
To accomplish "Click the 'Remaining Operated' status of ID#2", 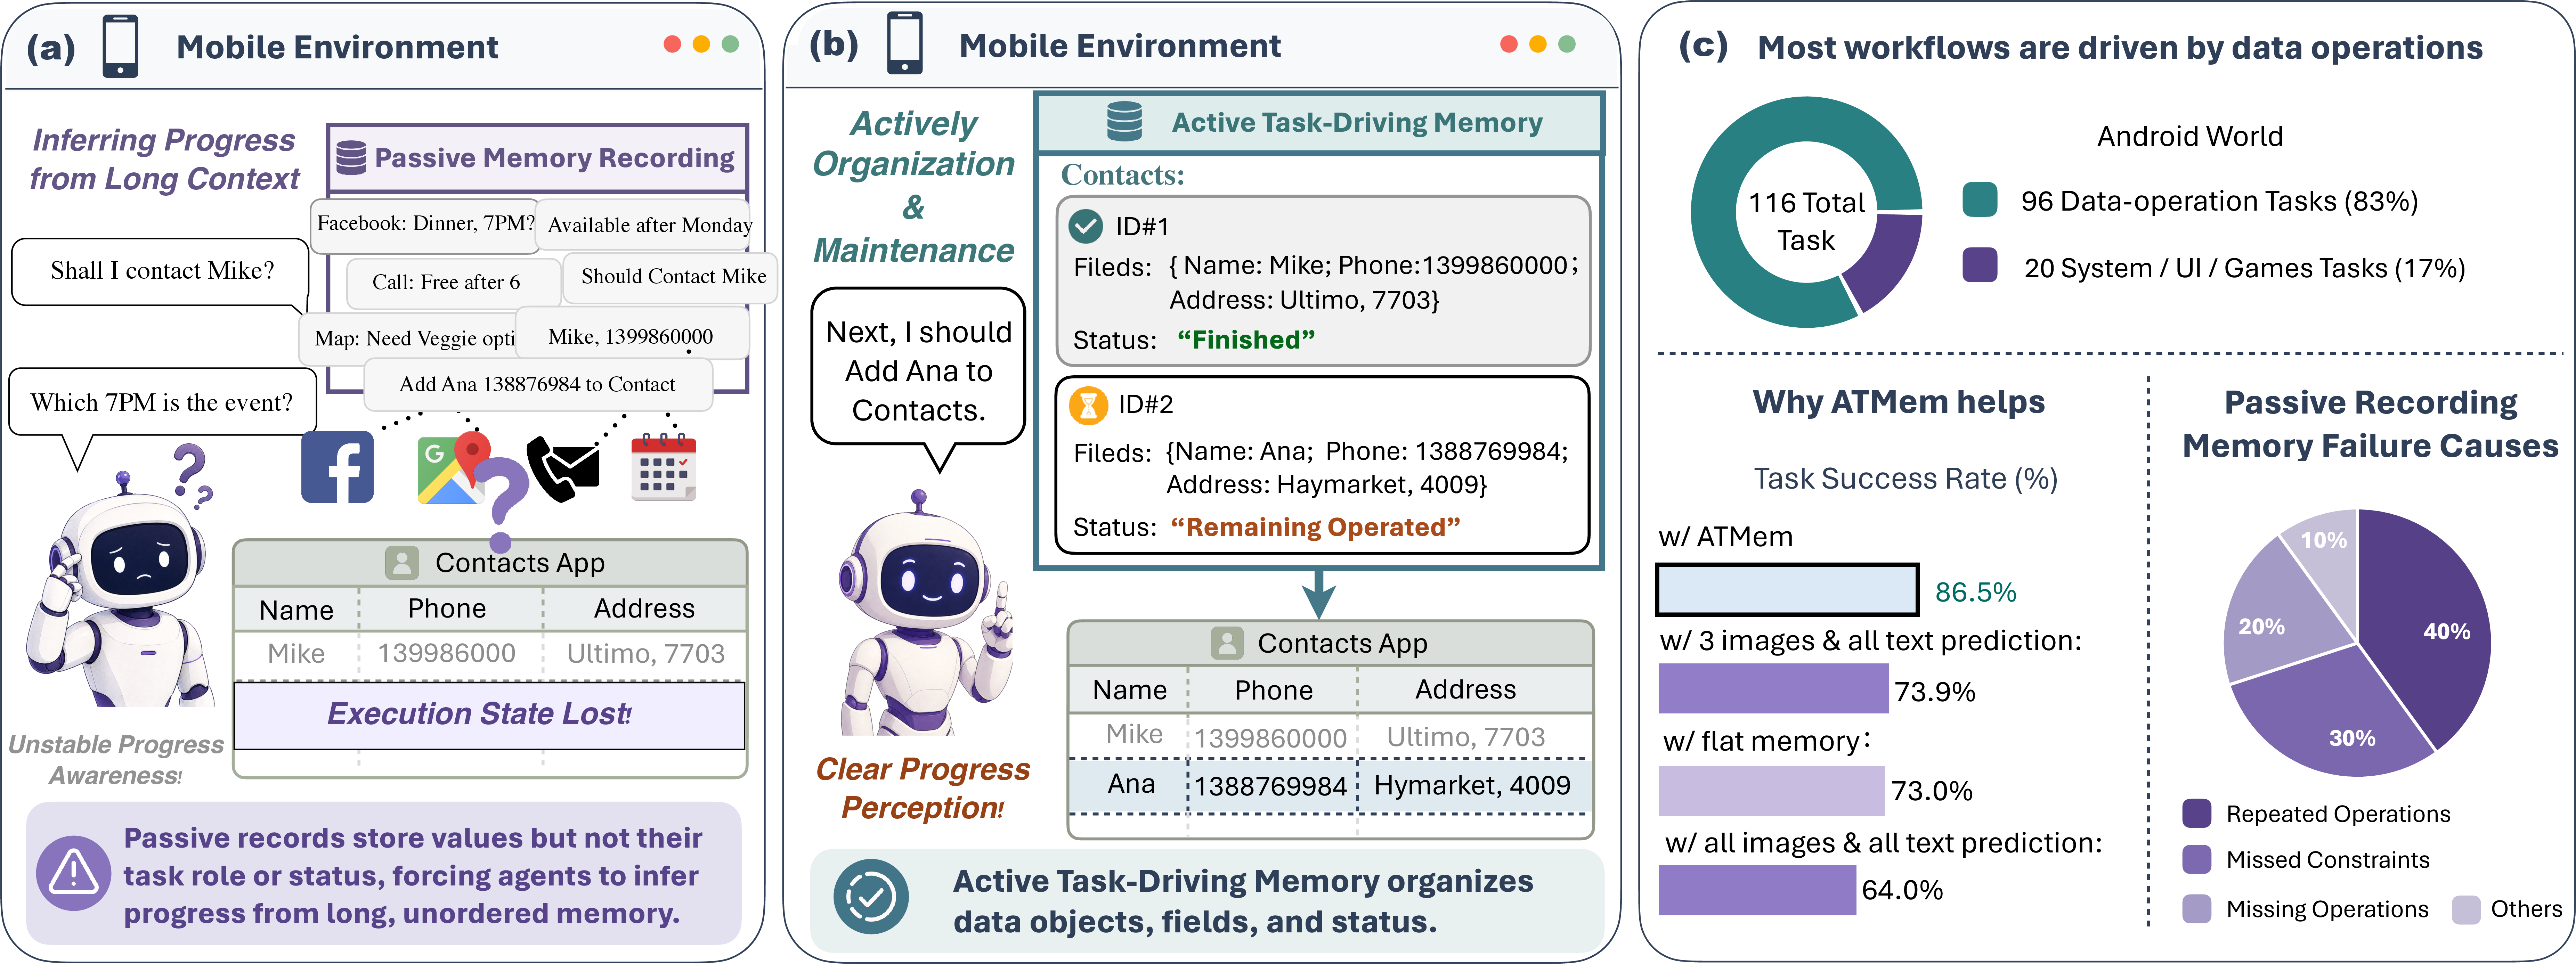I will (1315, 527).
